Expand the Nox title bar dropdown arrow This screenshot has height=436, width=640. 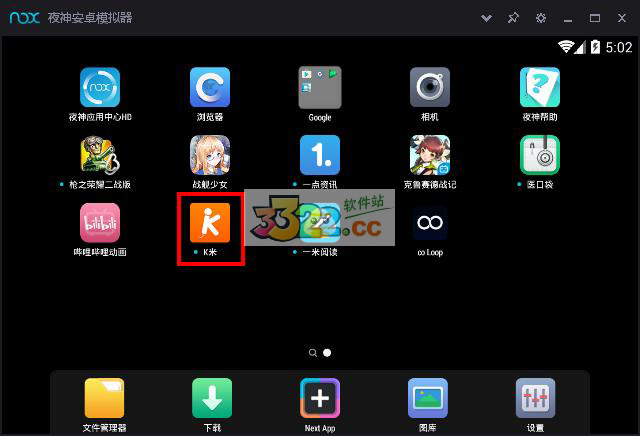pyautogui.click(x=486, y=18)
